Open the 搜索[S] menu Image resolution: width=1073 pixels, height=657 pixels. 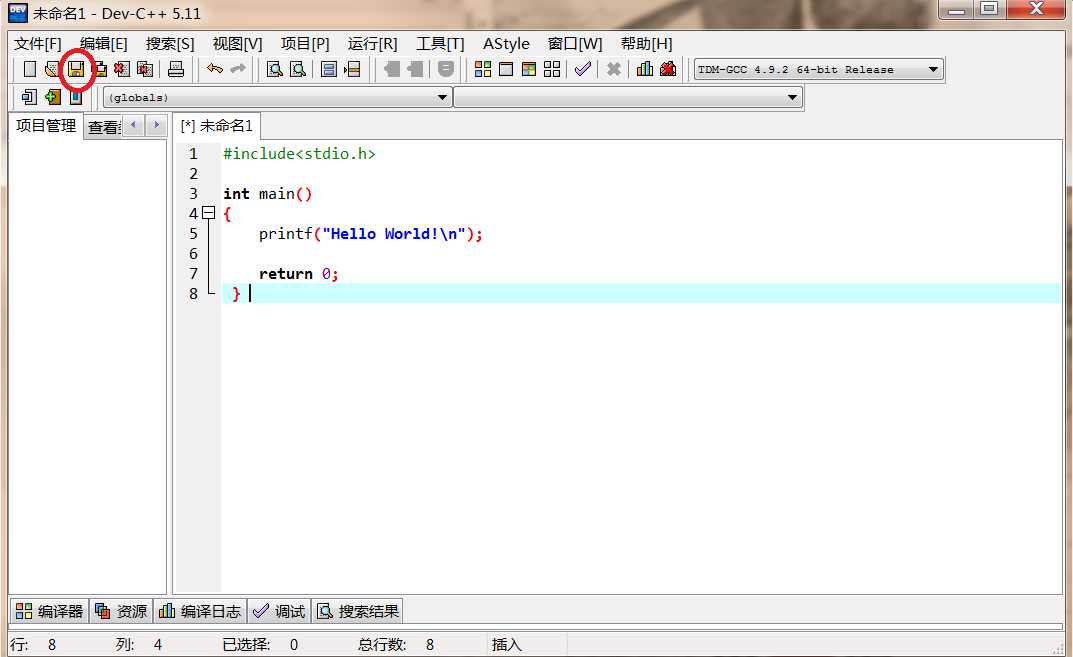pos(170,44)
